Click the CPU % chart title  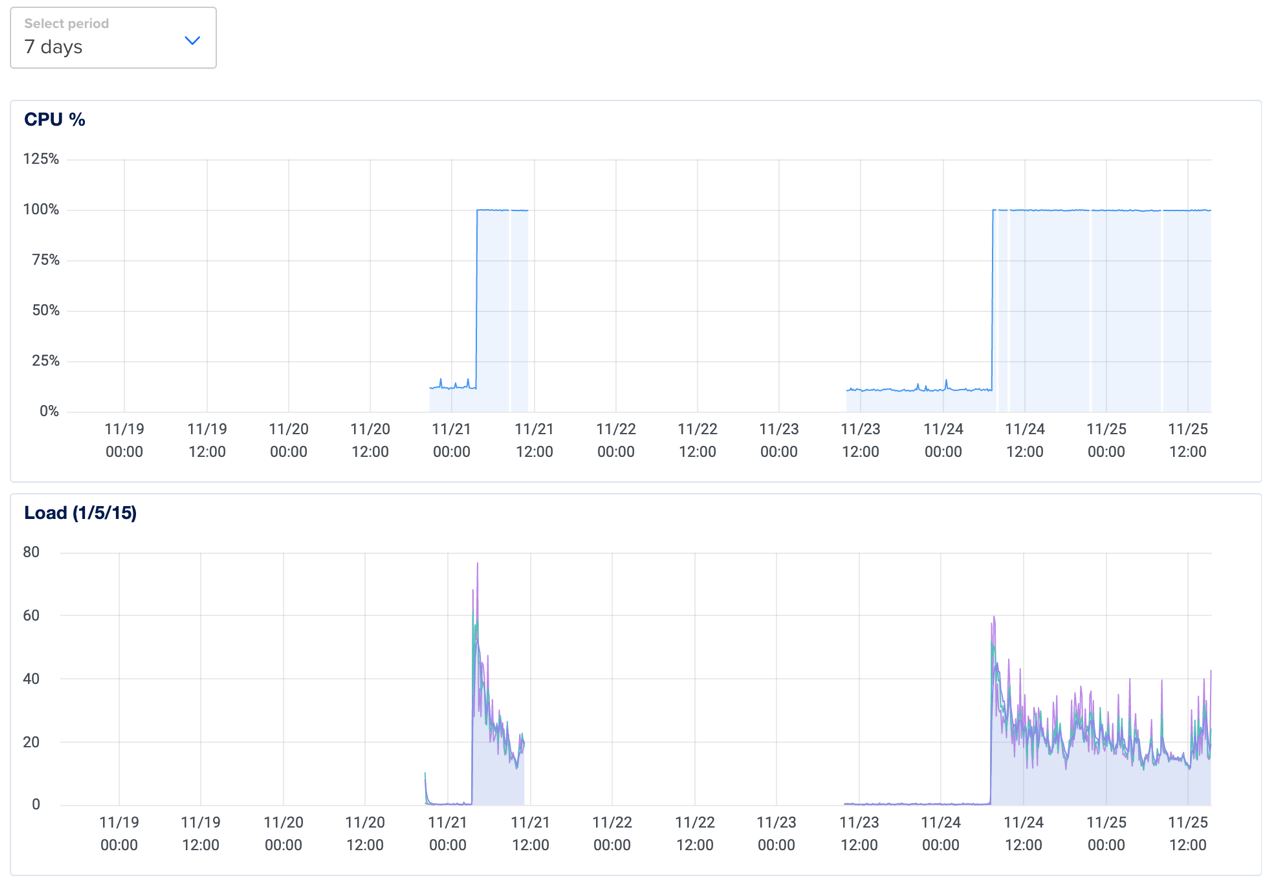click(x=55, y=119)
